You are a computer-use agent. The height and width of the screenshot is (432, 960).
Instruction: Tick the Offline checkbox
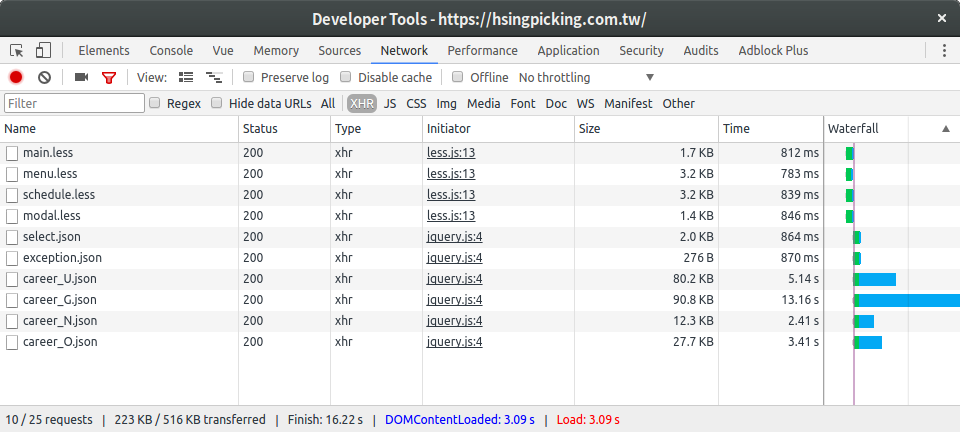click(457, 77)
